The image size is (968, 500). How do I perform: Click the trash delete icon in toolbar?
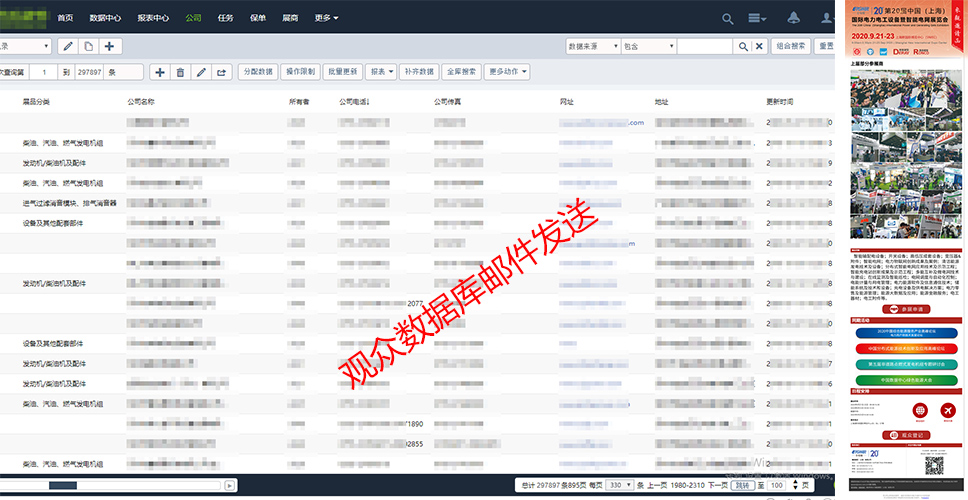click(x=180, y=72)
